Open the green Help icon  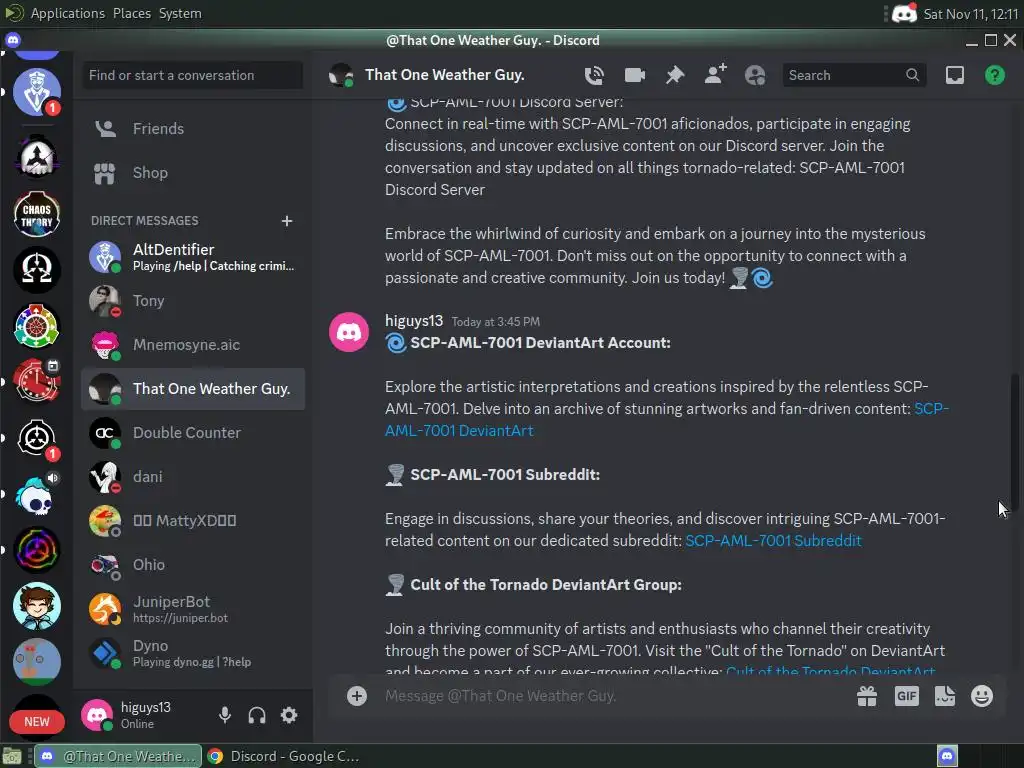pyautogui.click(x=995, y=76)
